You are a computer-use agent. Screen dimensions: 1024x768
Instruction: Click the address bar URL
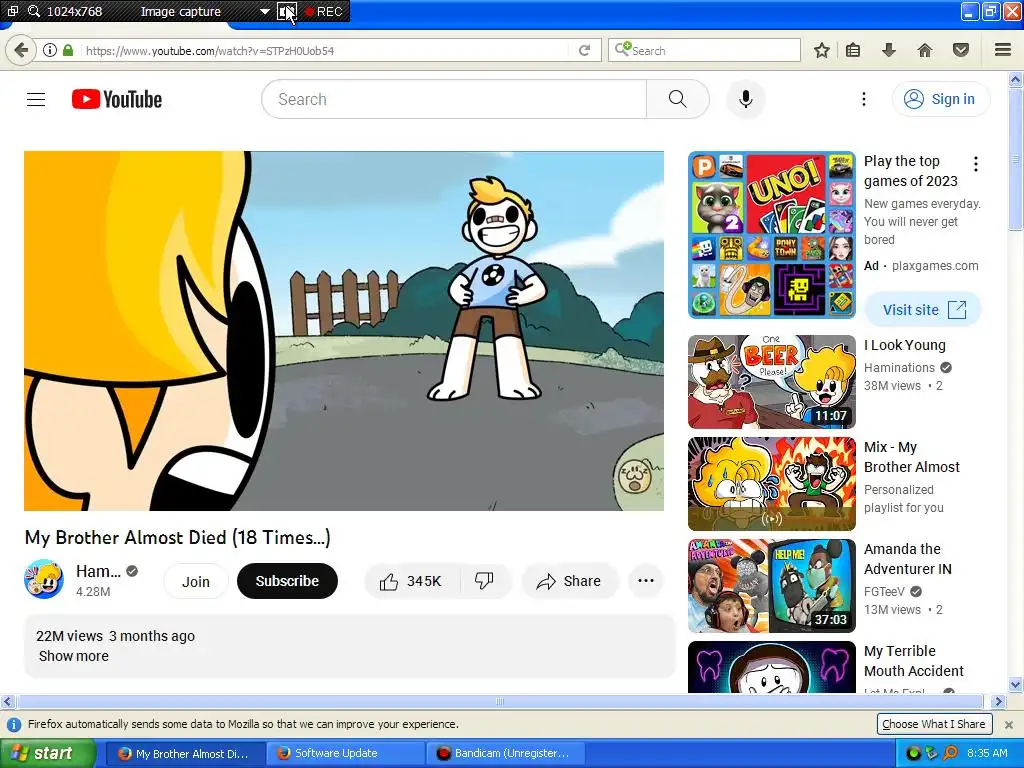coord(210,51)
